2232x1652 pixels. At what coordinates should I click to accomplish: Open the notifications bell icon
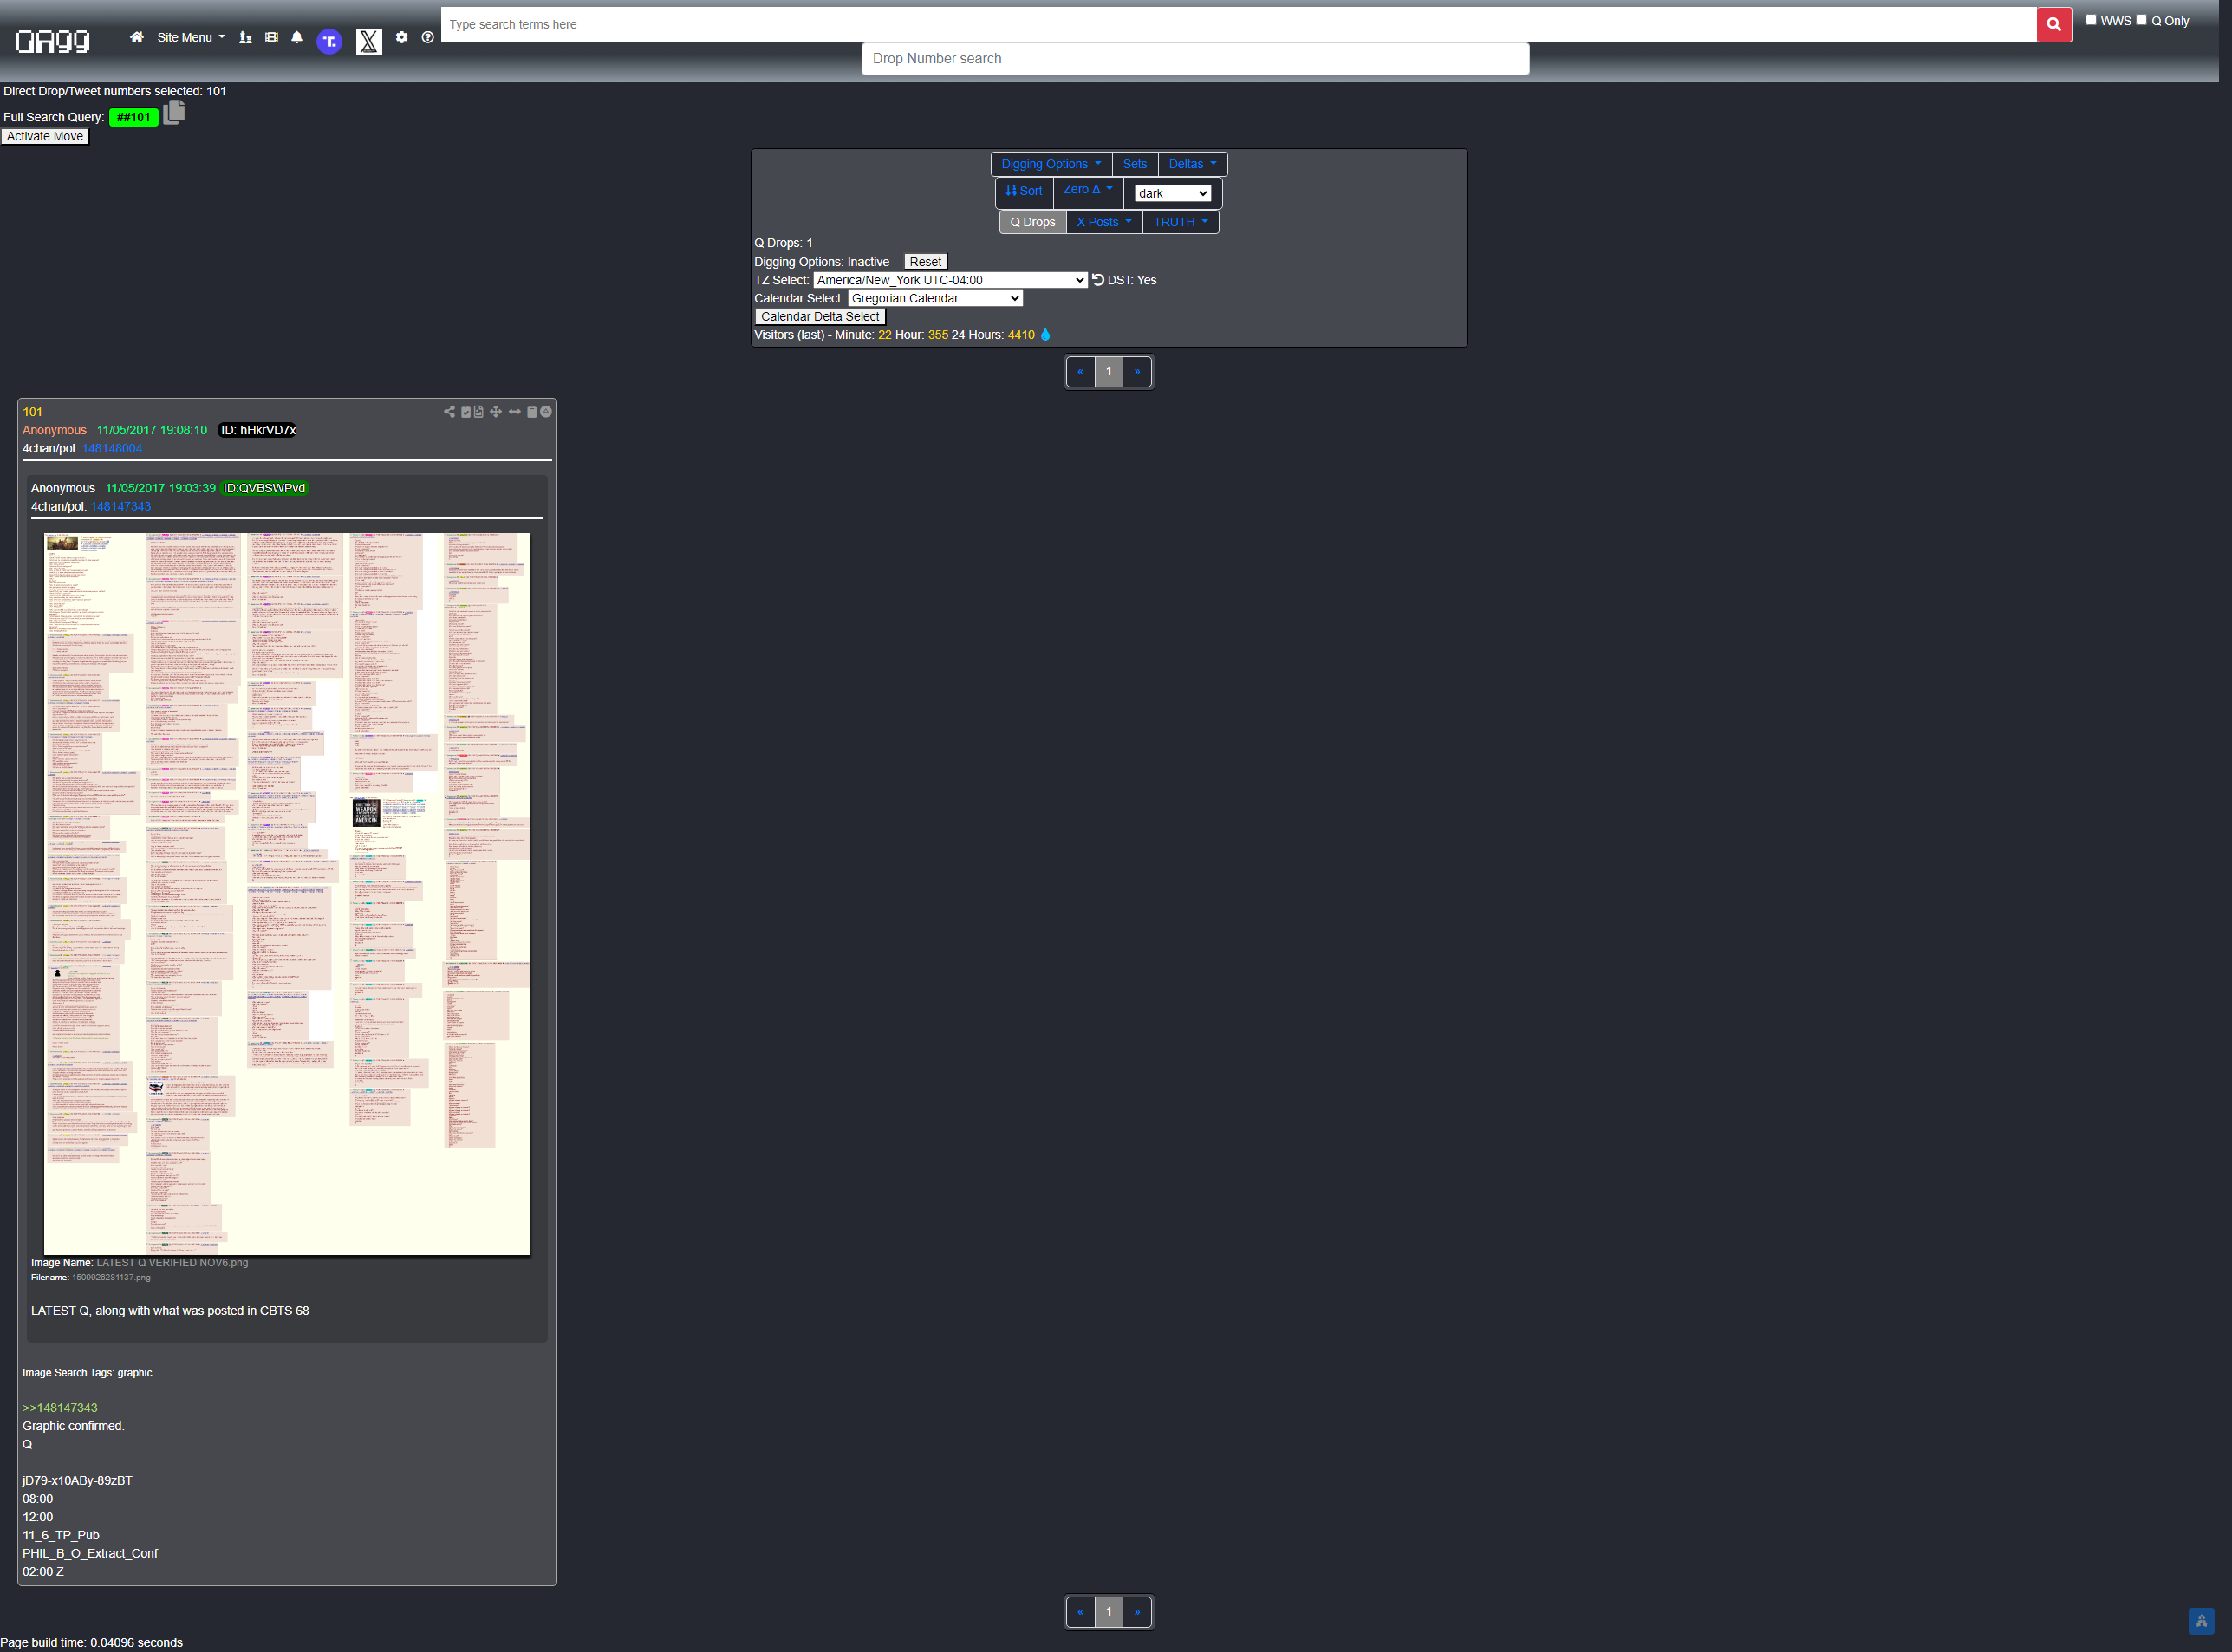click(x=297, y=37)
